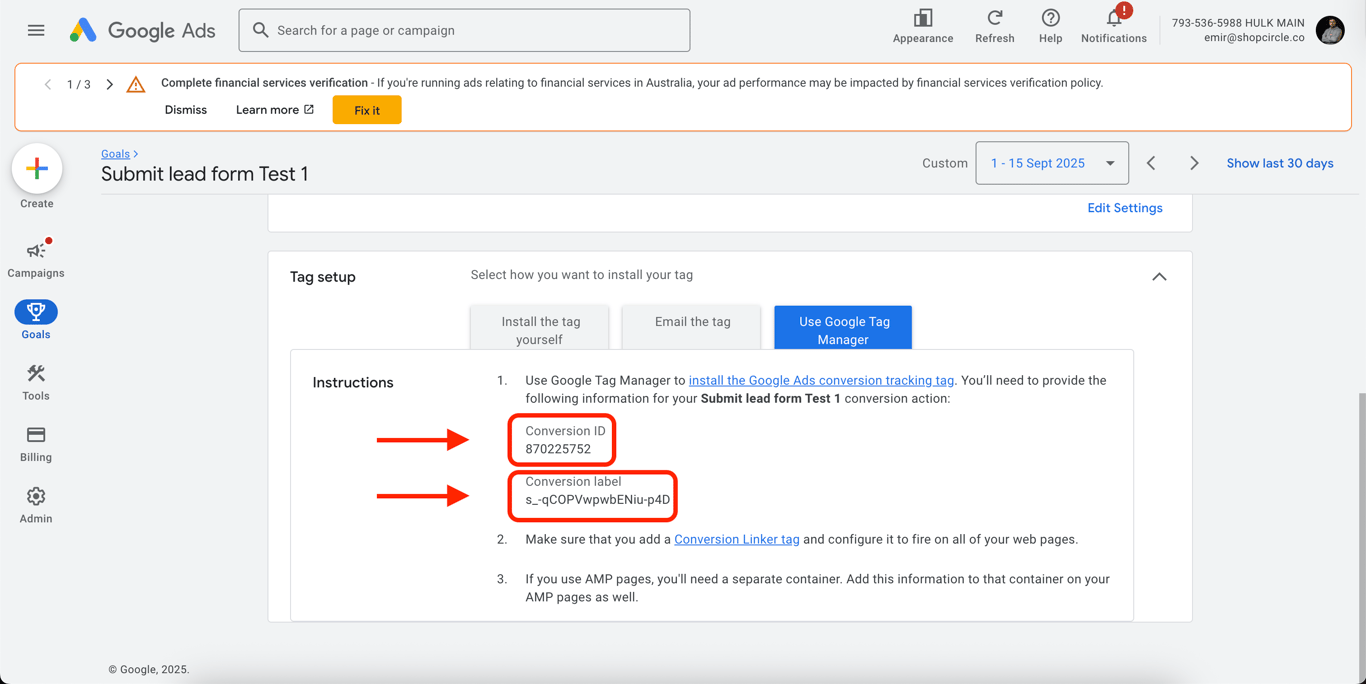Click the Create plus button

(x=37, y=168)
